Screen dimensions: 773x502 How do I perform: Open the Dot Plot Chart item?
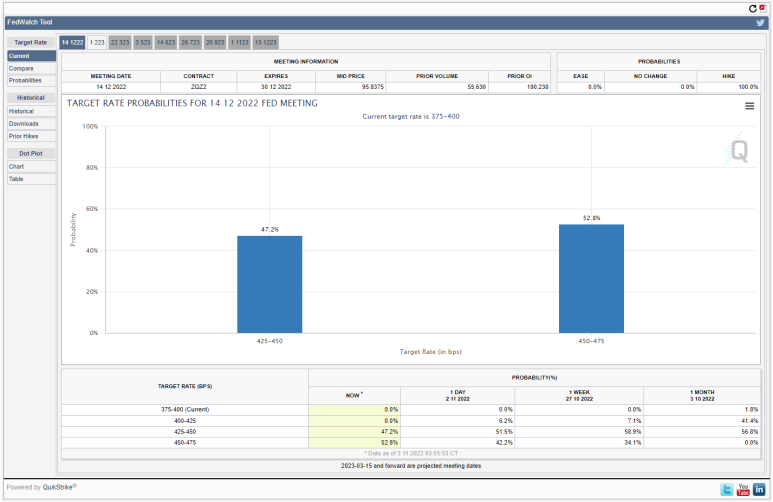coord(32,167)
